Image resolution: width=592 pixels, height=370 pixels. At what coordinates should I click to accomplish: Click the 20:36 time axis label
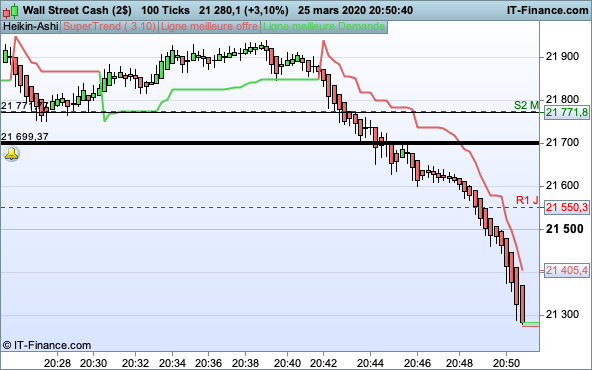tap(208, 363)
